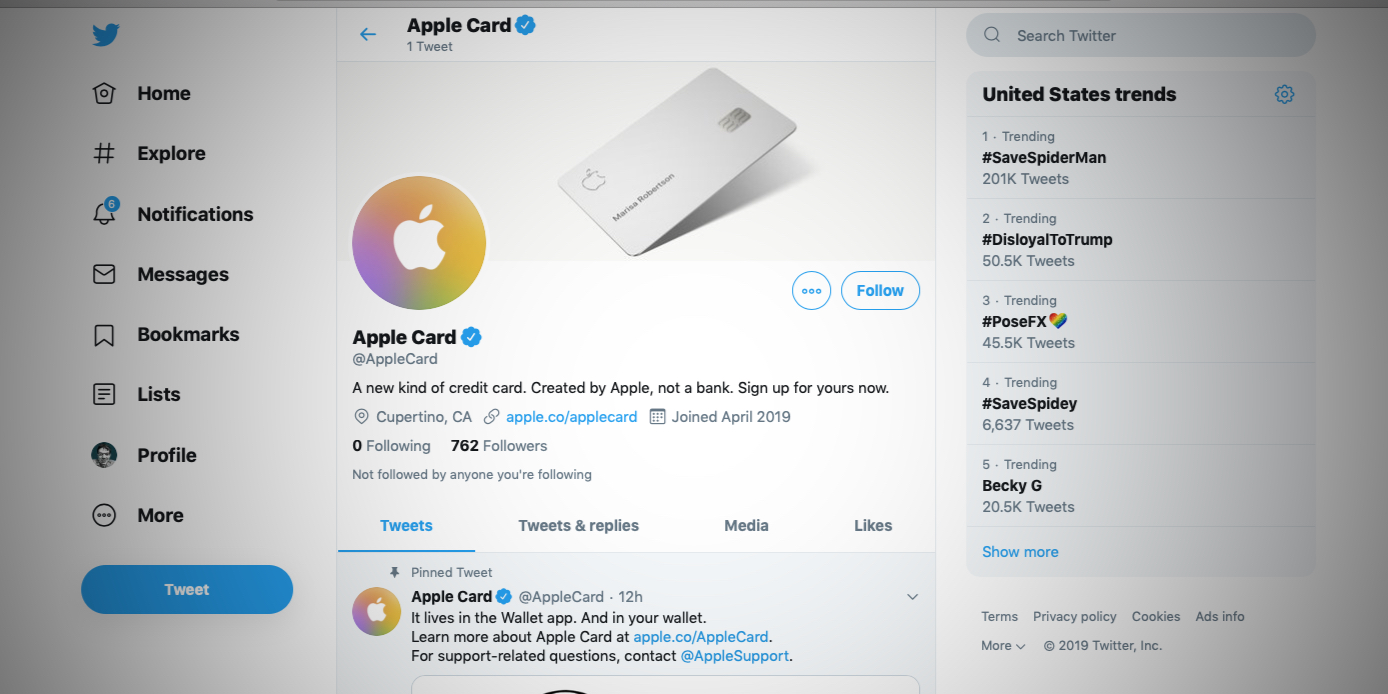Open the three-dots profile options button
1388x694 pixels.
[811, 291]
